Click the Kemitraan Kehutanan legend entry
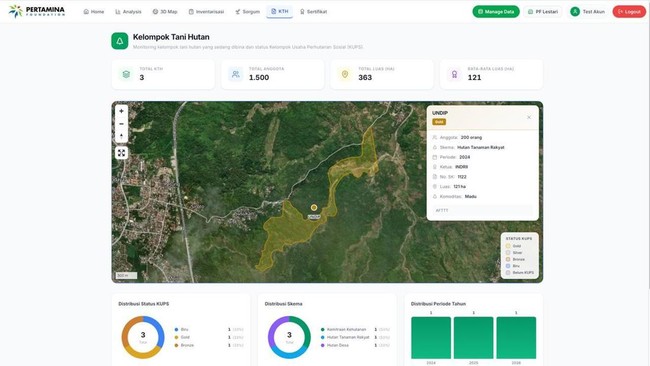The width and height of the screenshot is (650, 366). tap(355, 330)
